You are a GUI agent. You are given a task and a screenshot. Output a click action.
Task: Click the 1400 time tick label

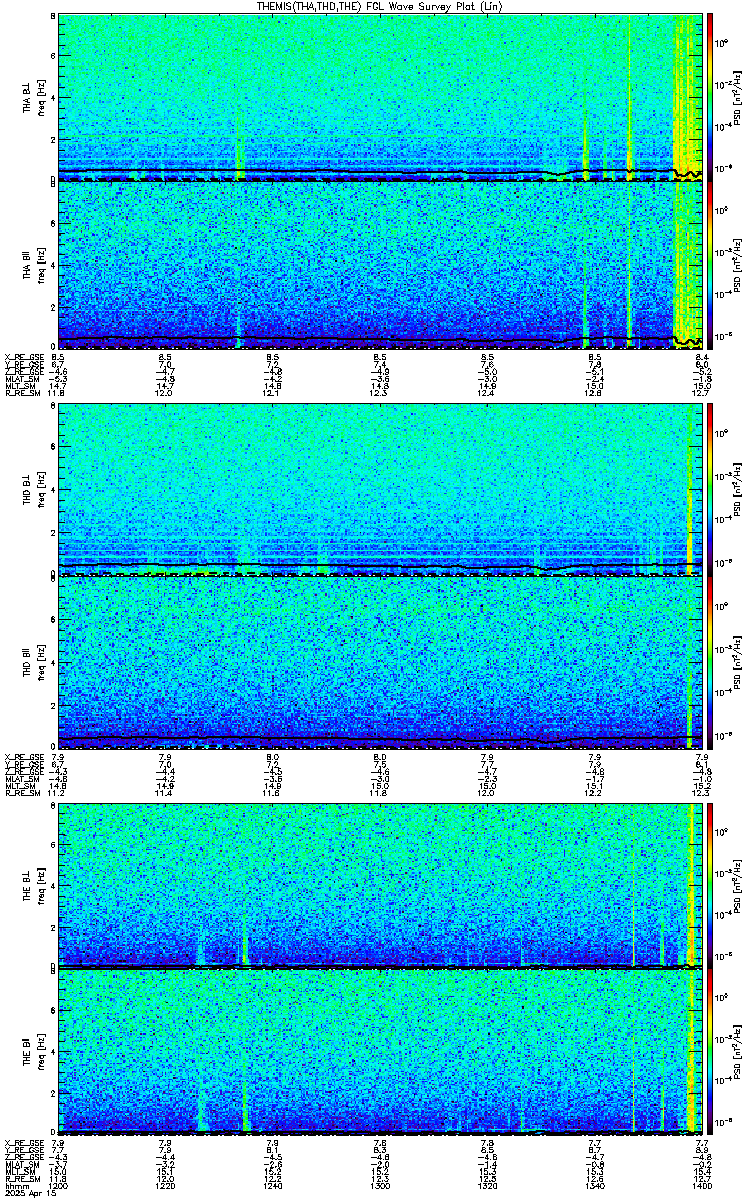coord(702,1187)
